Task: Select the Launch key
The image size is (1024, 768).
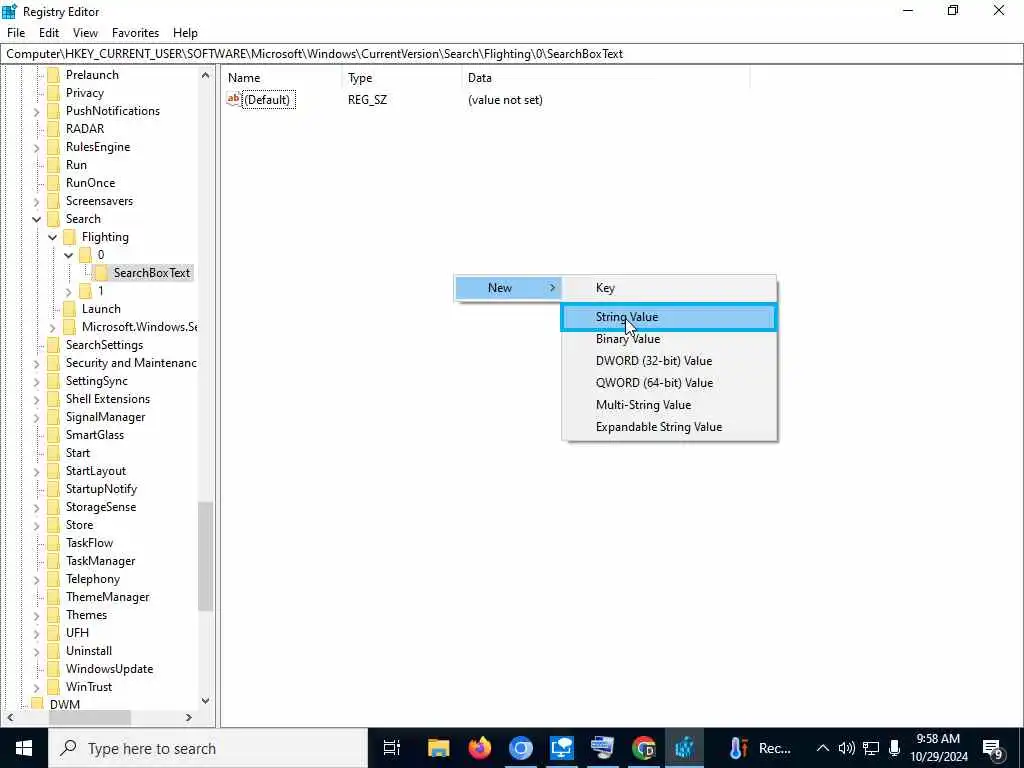Action: click(x=101, y=309)
